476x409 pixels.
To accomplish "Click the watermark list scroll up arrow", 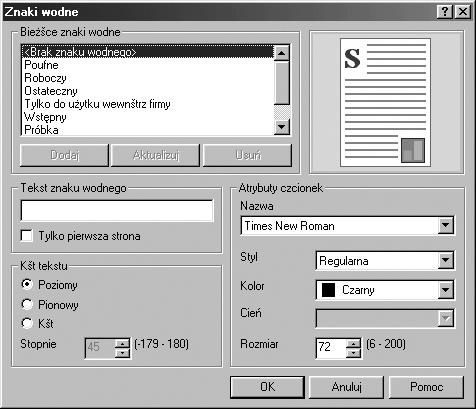I will click(x=282, y=53).
